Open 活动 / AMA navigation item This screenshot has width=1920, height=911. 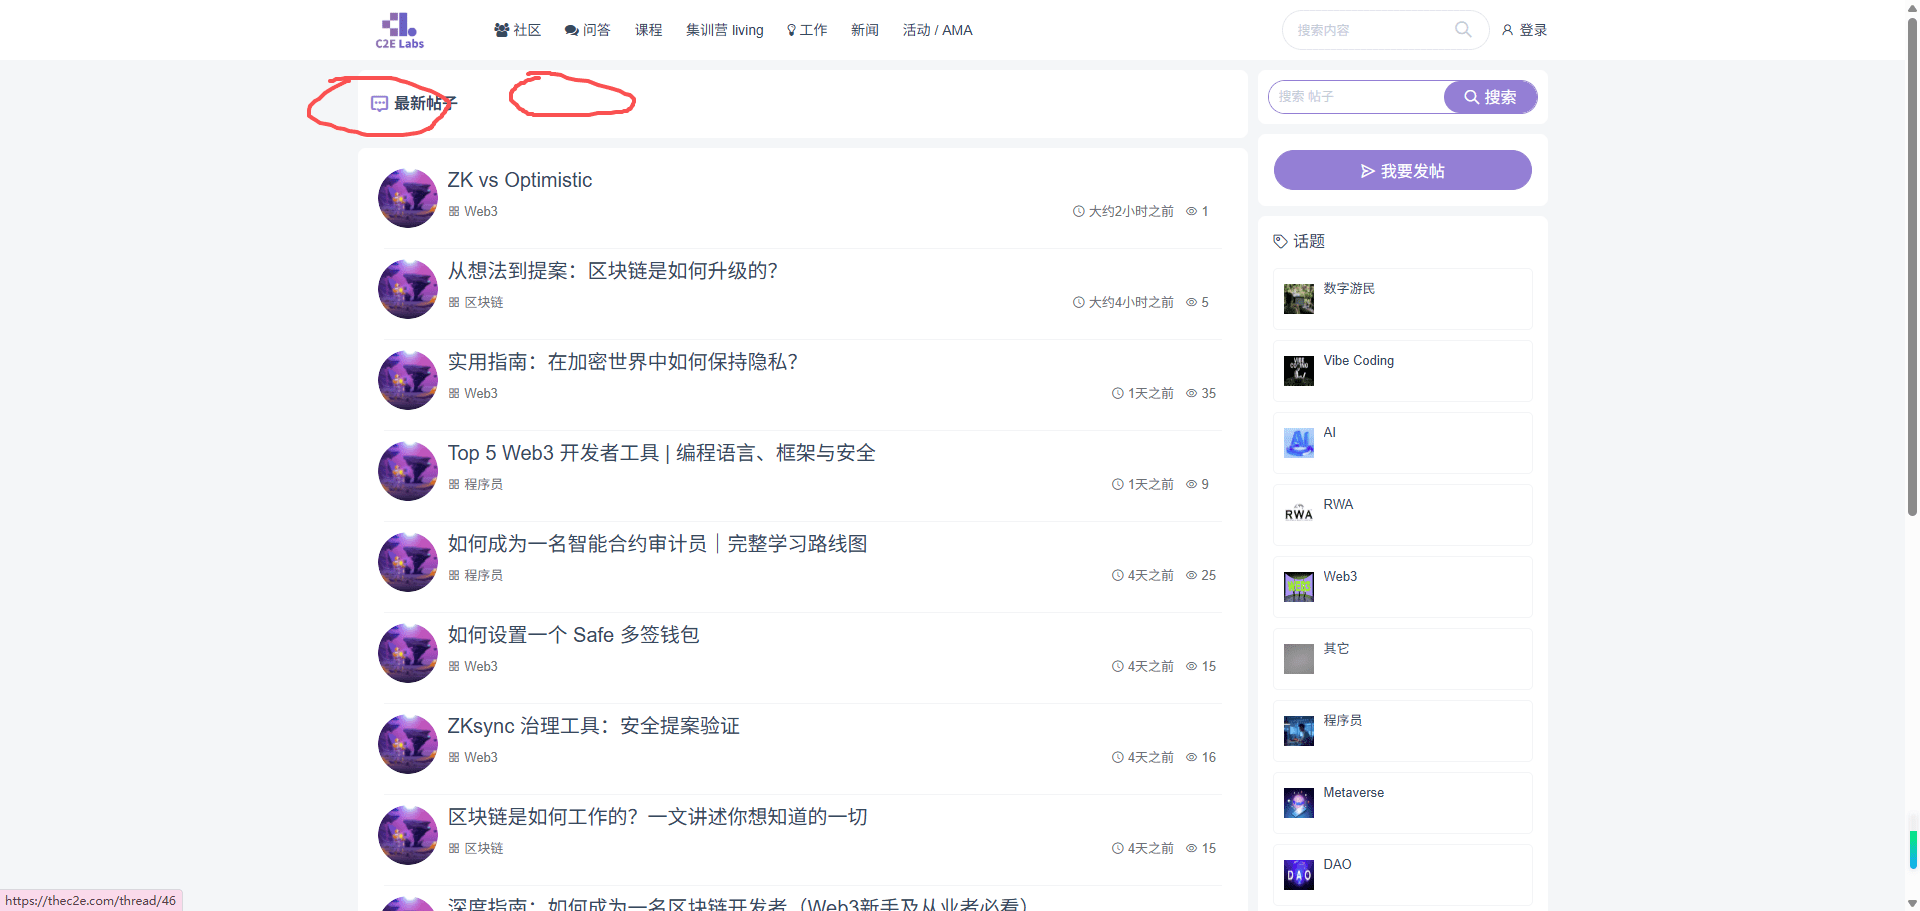(x=937, y=30)
